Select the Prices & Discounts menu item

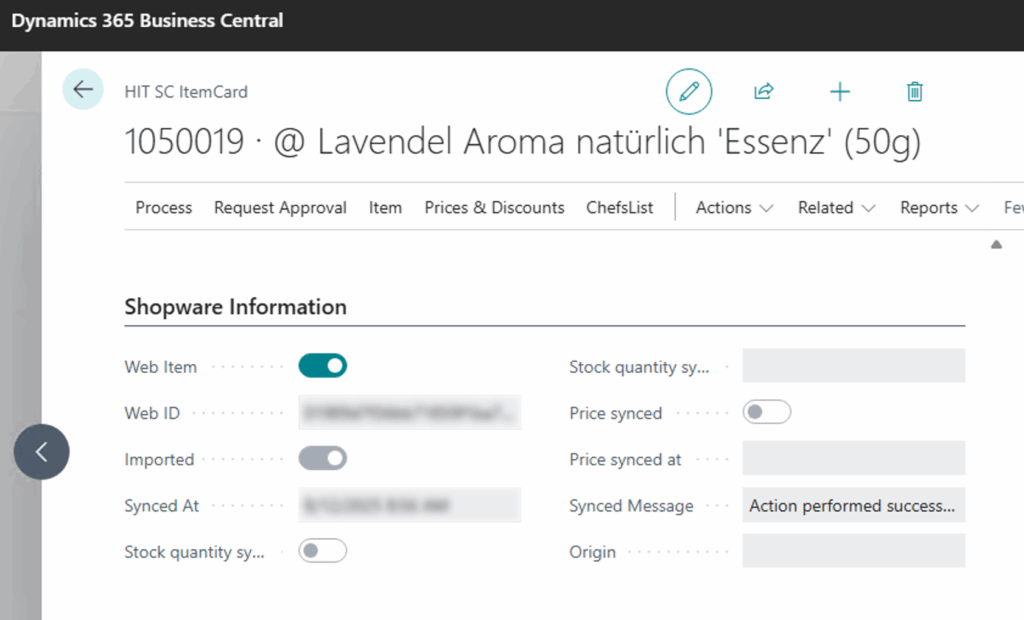(x=494, y=208)
